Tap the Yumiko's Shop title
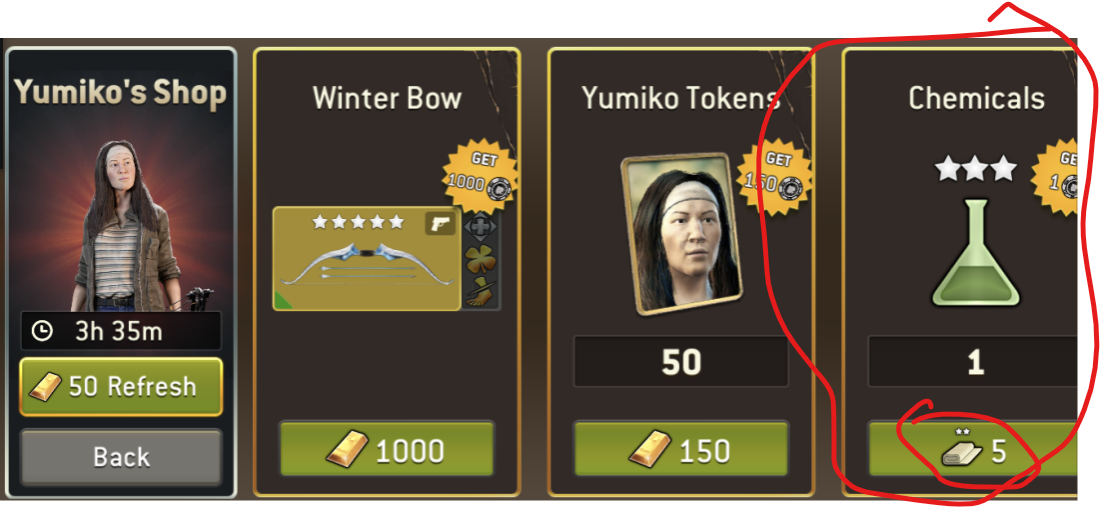This screenshot has height=507, width=1102. click(121, 92)
